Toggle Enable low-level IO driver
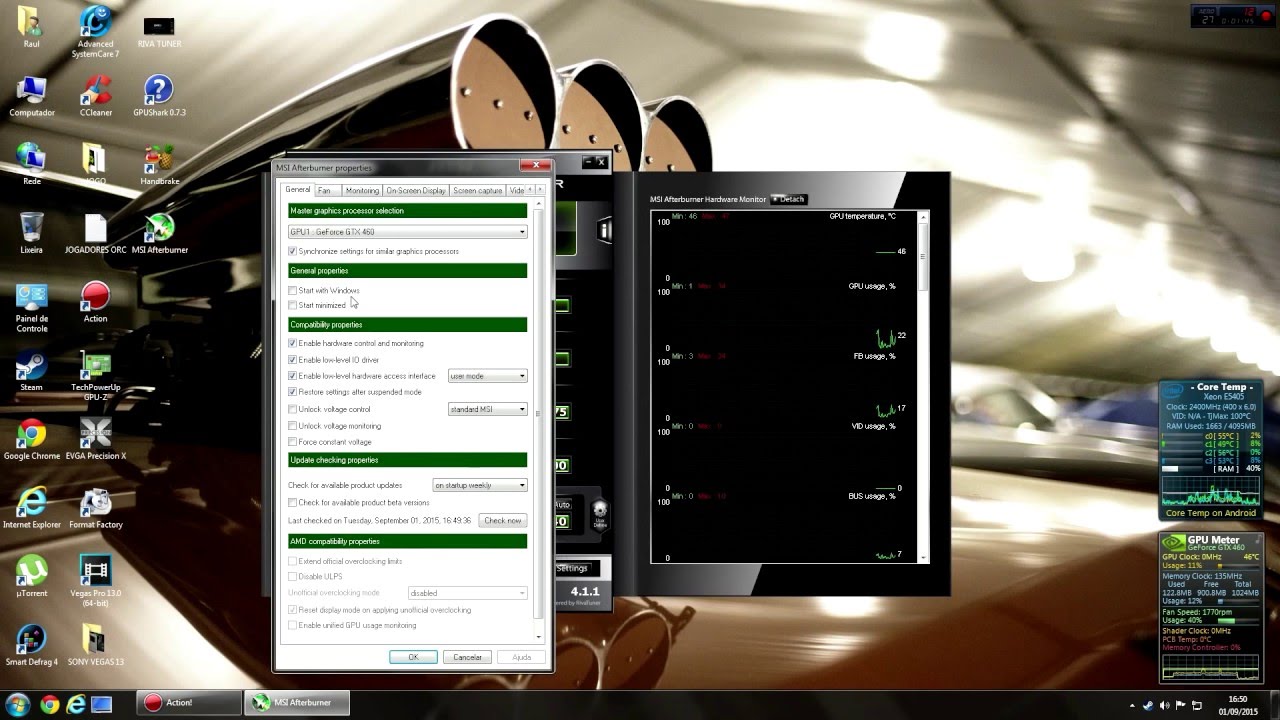This screenshot has height=720, width=1280. (x=292, y=359)
